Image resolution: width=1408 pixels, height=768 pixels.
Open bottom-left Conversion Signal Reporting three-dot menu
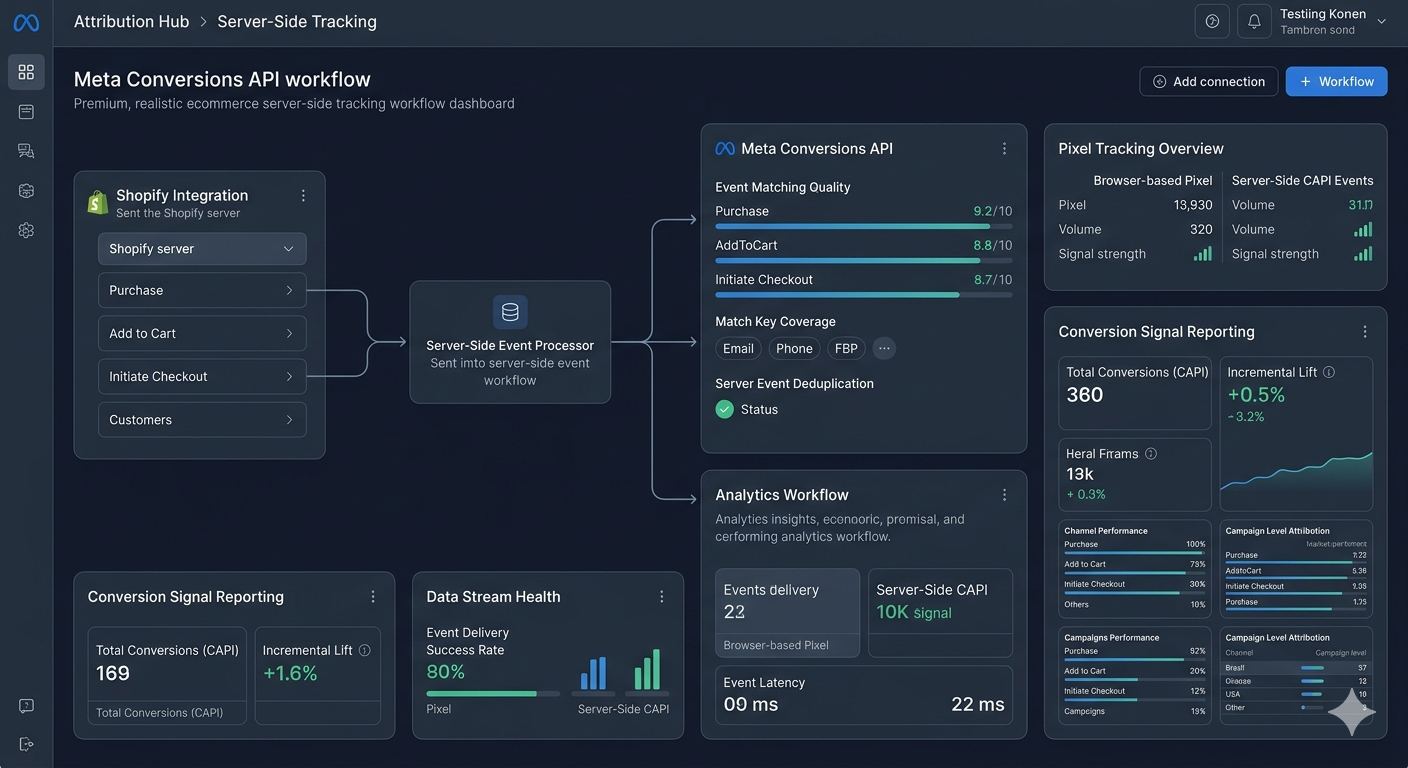point(373,596)
